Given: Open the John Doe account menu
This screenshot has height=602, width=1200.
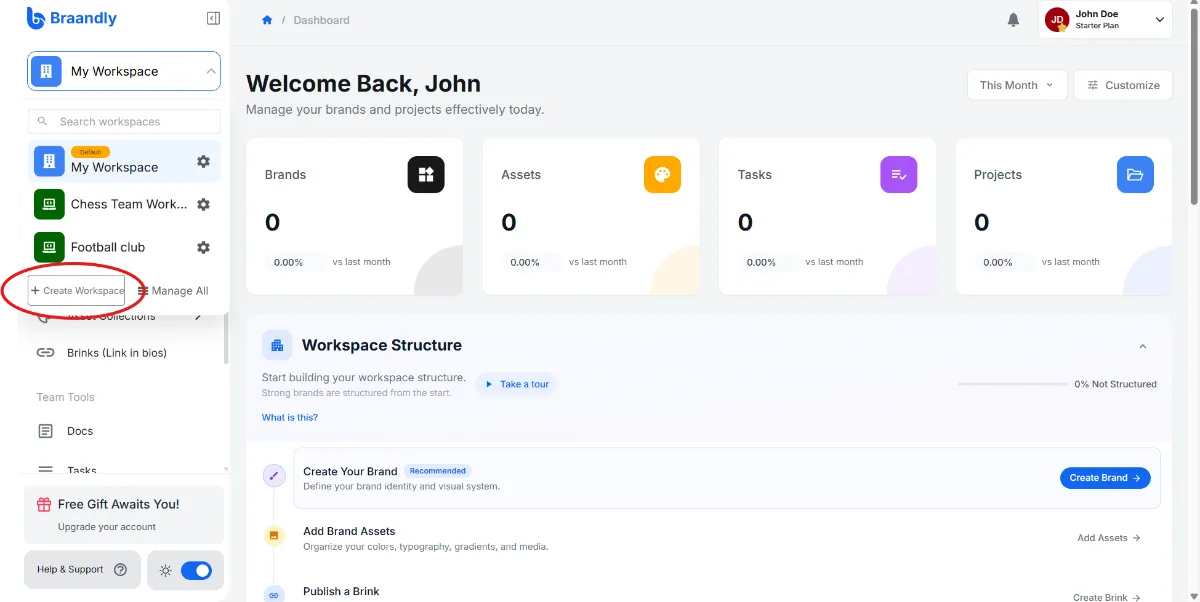Looking at the screenshot, I should click(x=1105, y=19).
